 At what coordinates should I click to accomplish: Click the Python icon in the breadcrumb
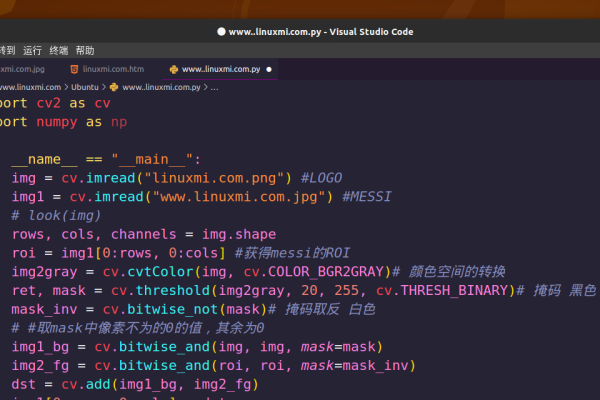coord(114,87)
